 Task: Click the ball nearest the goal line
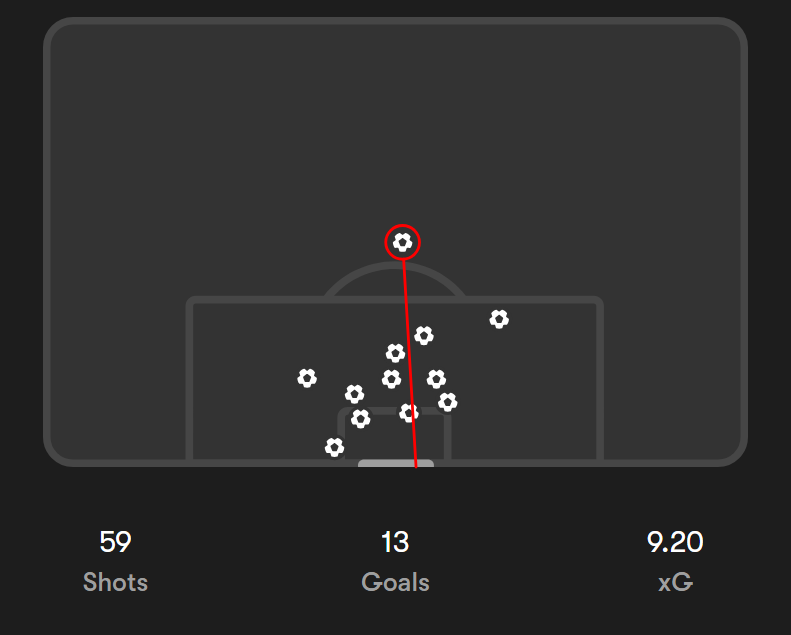(x=335, y=447)
